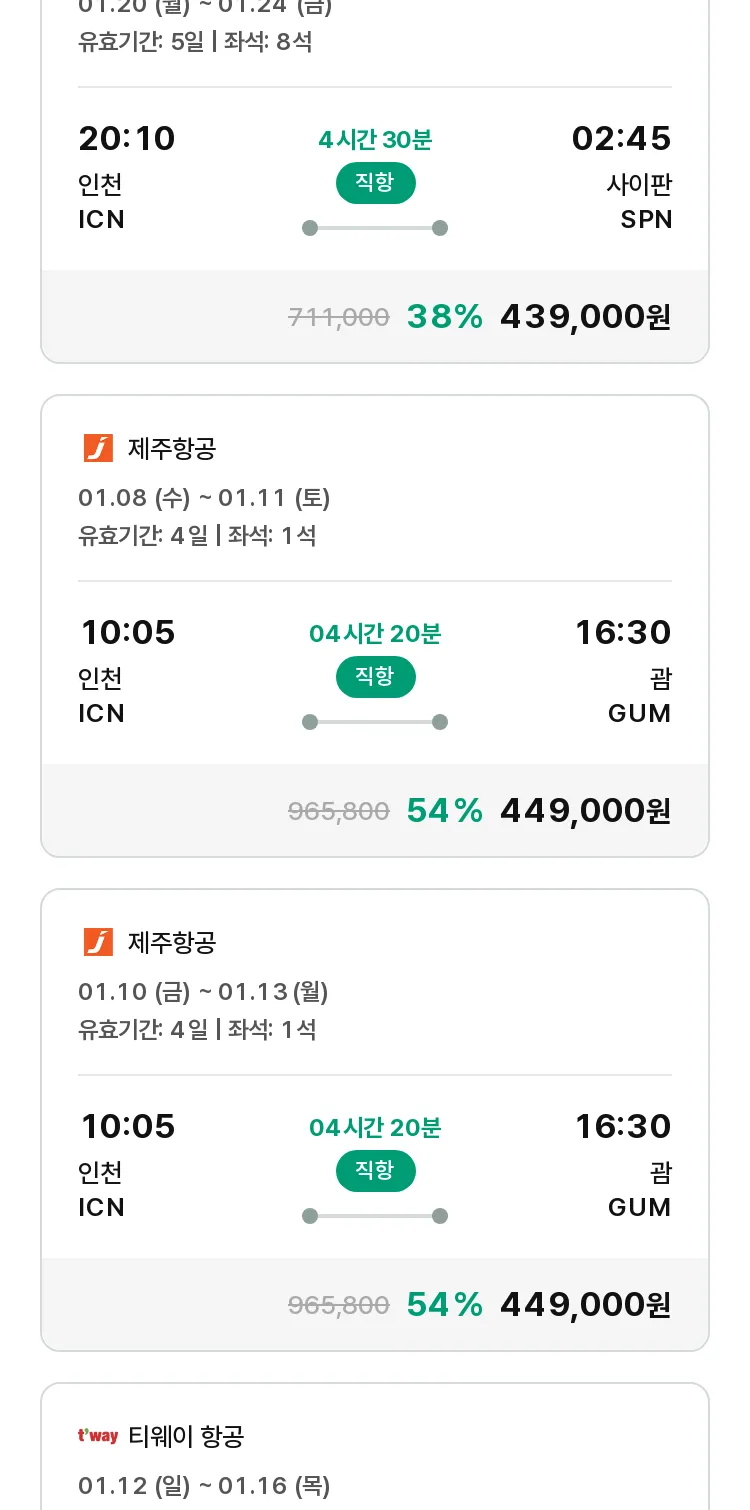Tap the route line on the 01.08 Guam flight
The height and width of the screenshot is (1510, 750).
click(375, 722)
